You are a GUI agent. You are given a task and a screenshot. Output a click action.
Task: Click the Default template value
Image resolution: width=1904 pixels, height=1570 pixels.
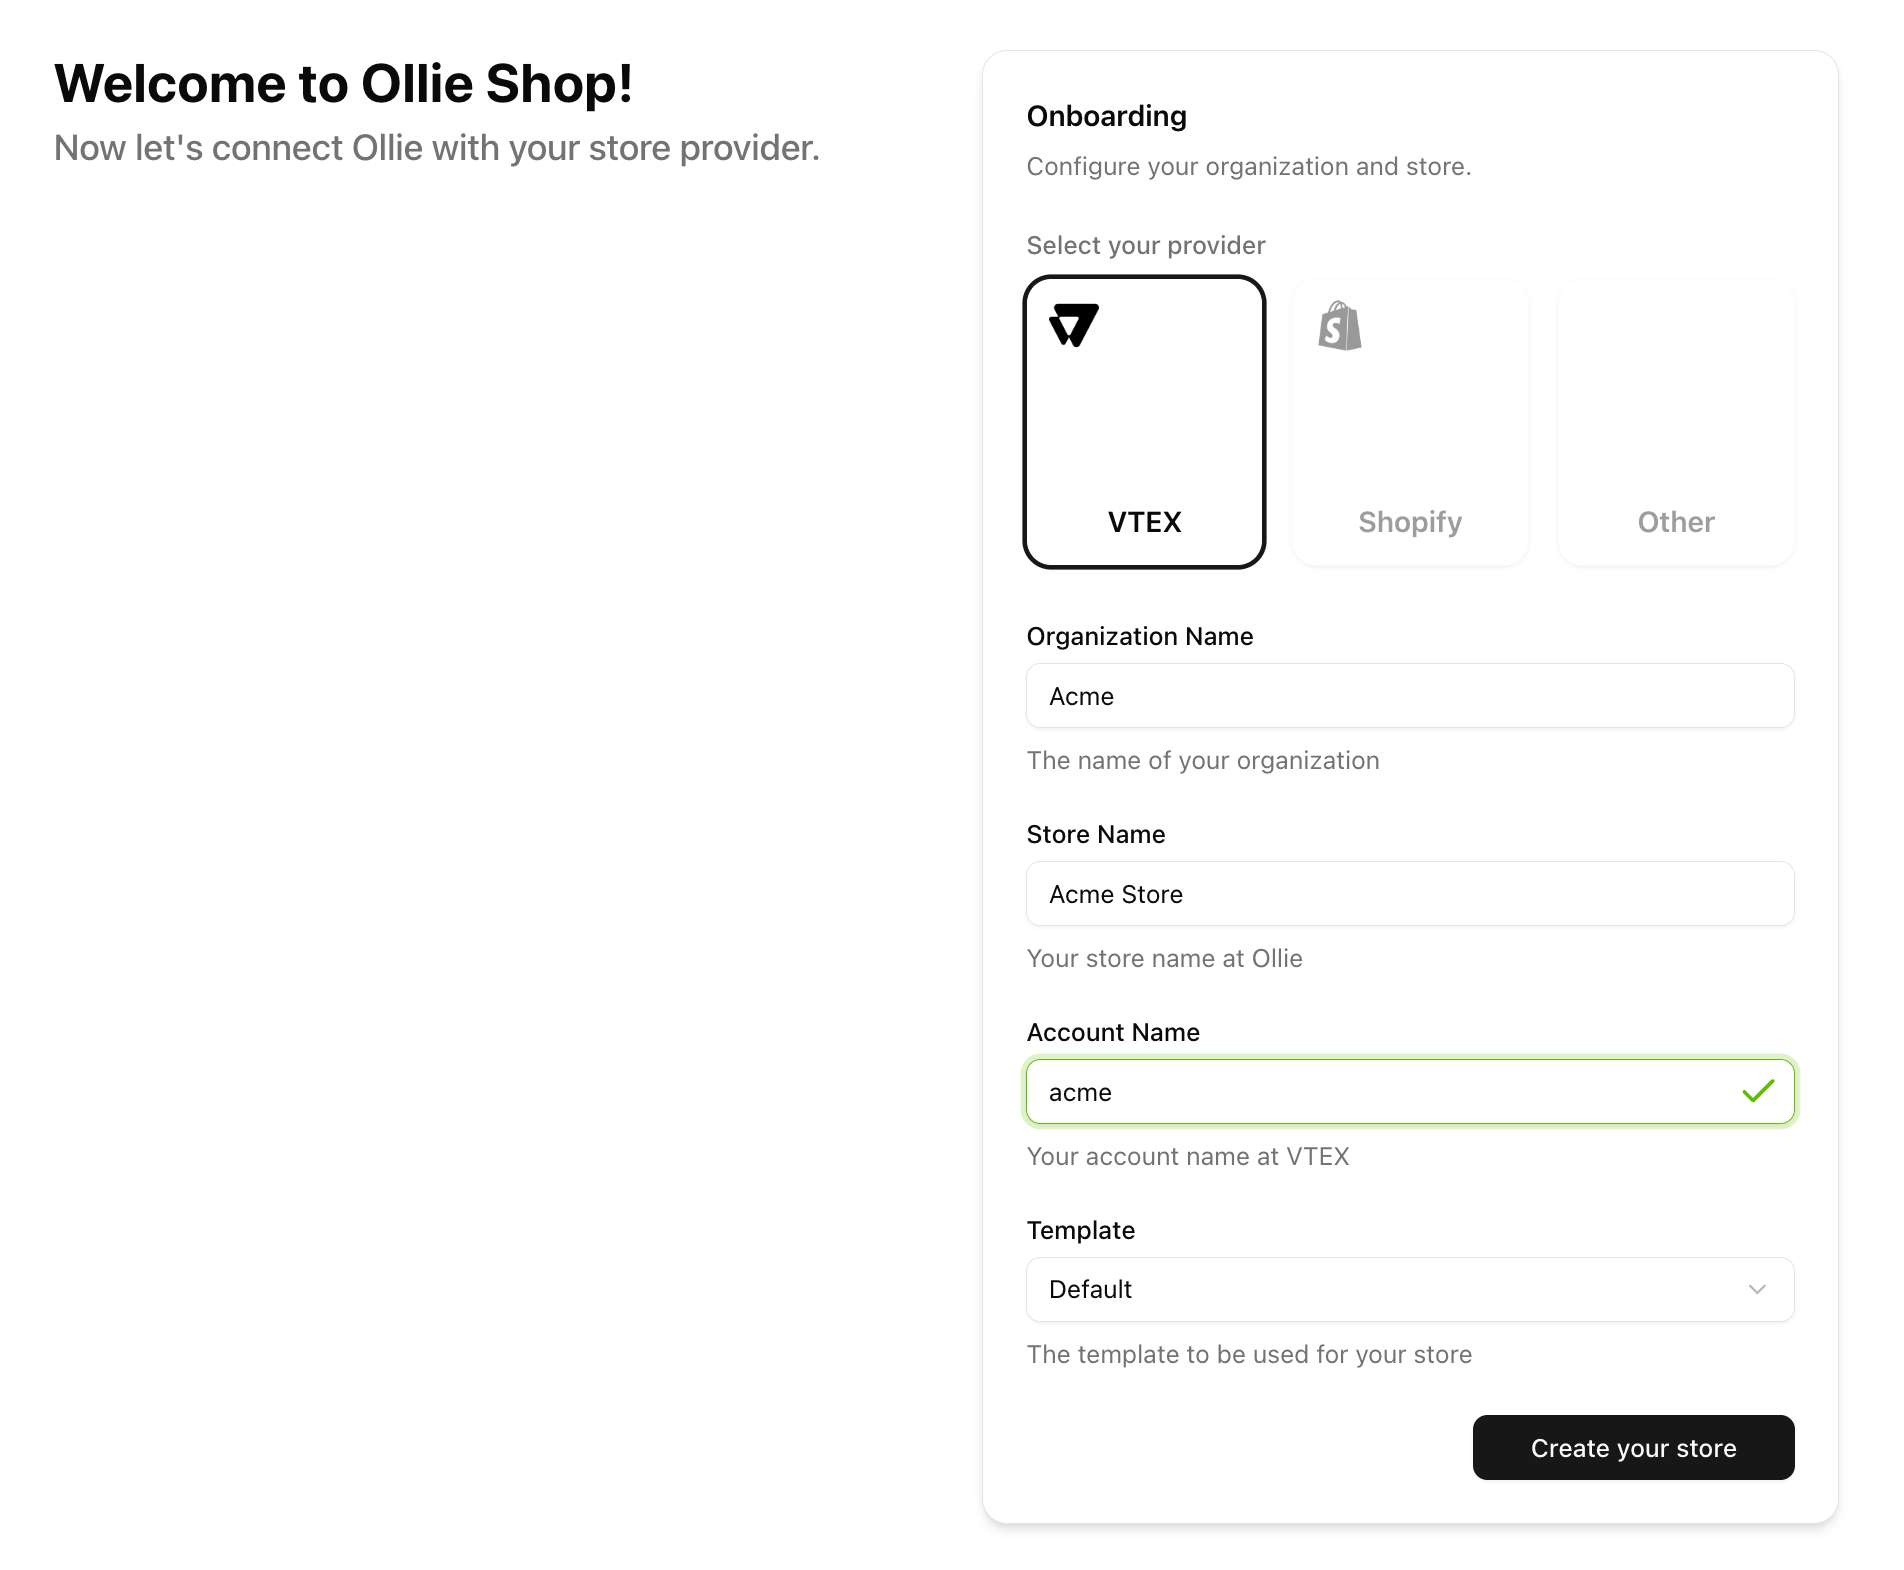coord(1090,1289)
